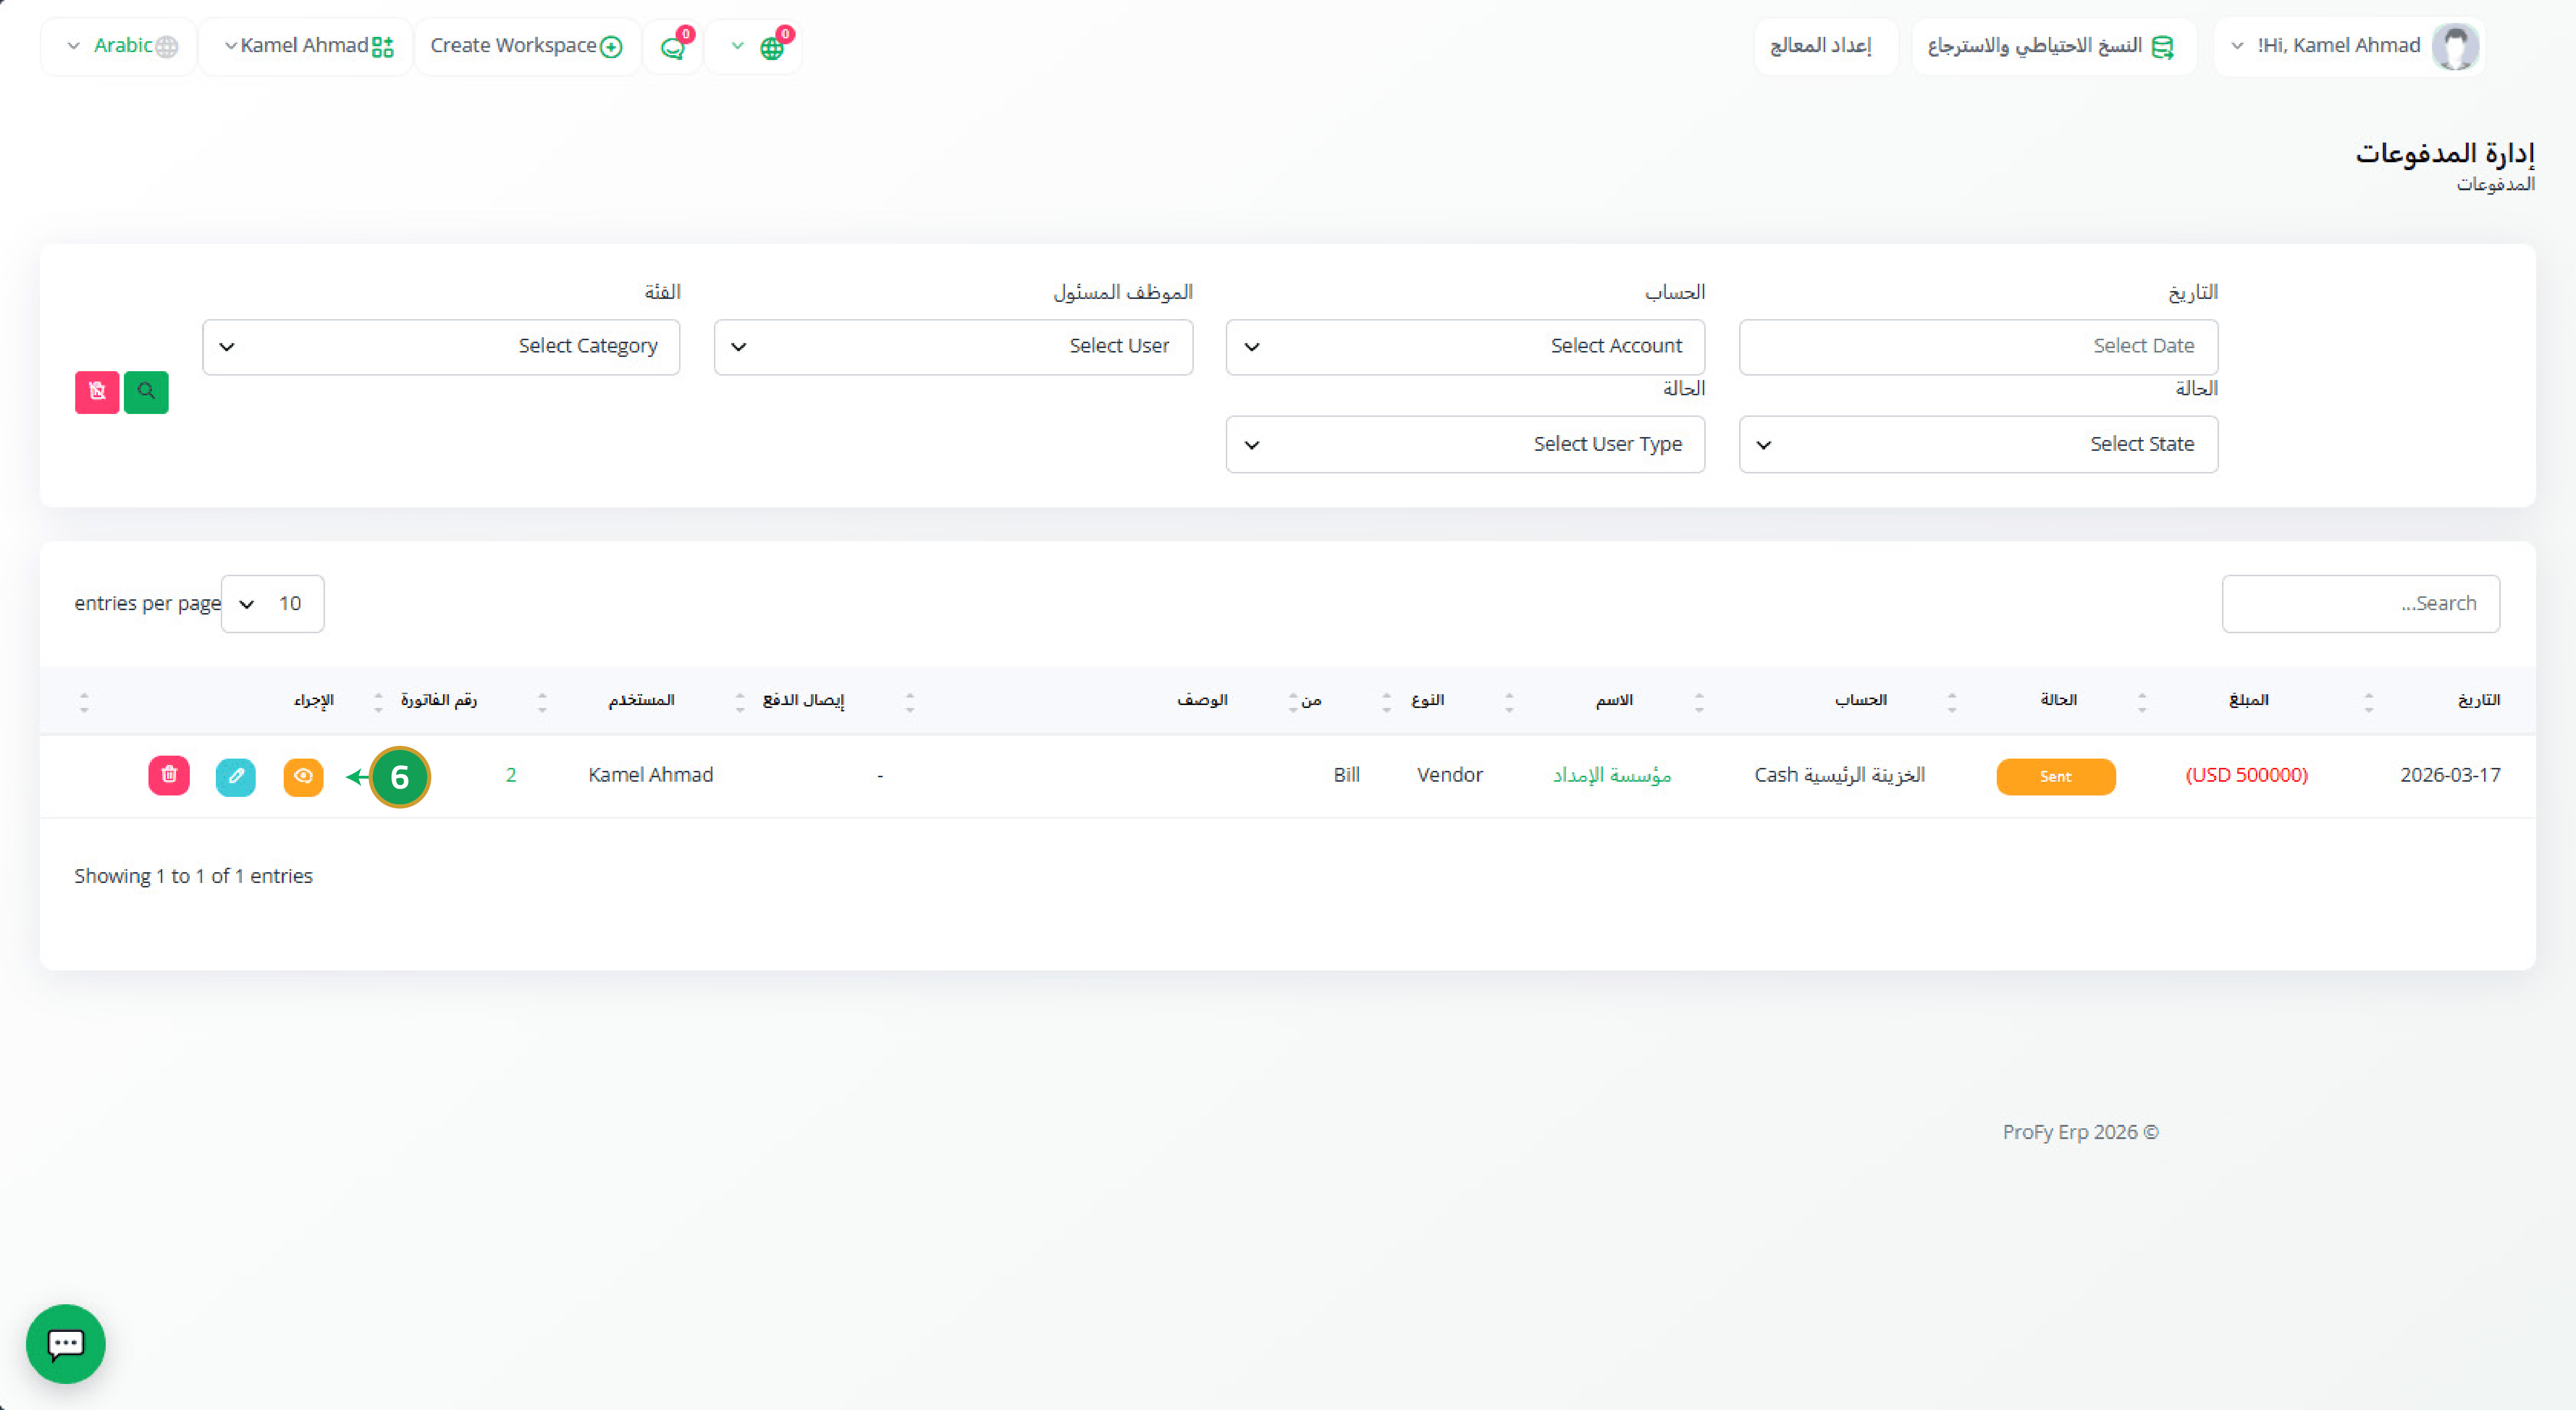The width and height of the screenshot is (2576, 1410).
Task: Open the globe notifications icon
Action: point(771,47)
